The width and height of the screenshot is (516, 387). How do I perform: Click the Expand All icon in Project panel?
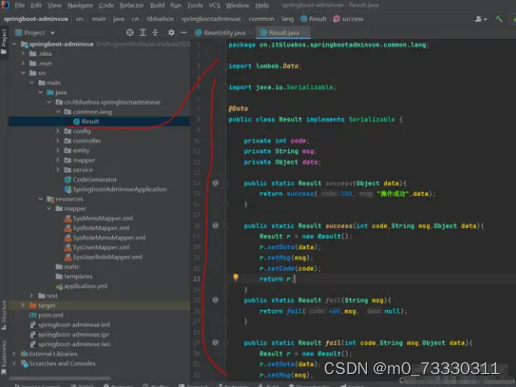(143, 32)
